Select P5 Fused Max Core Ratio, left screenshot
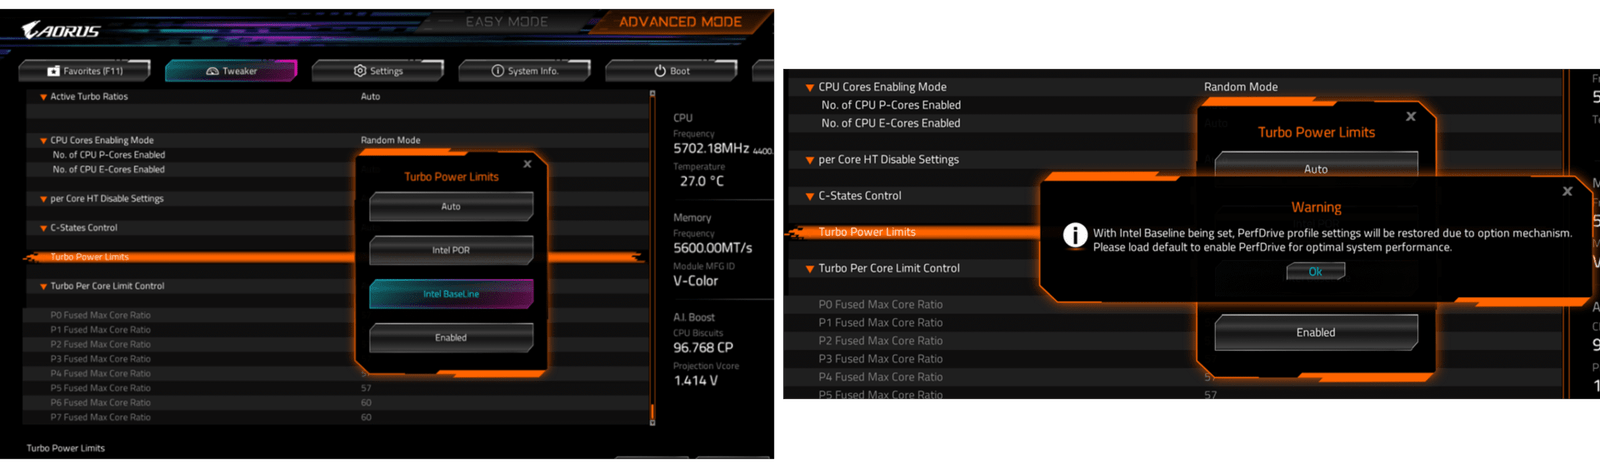This screenshot has height=468, width=1600. click(101, 388)
